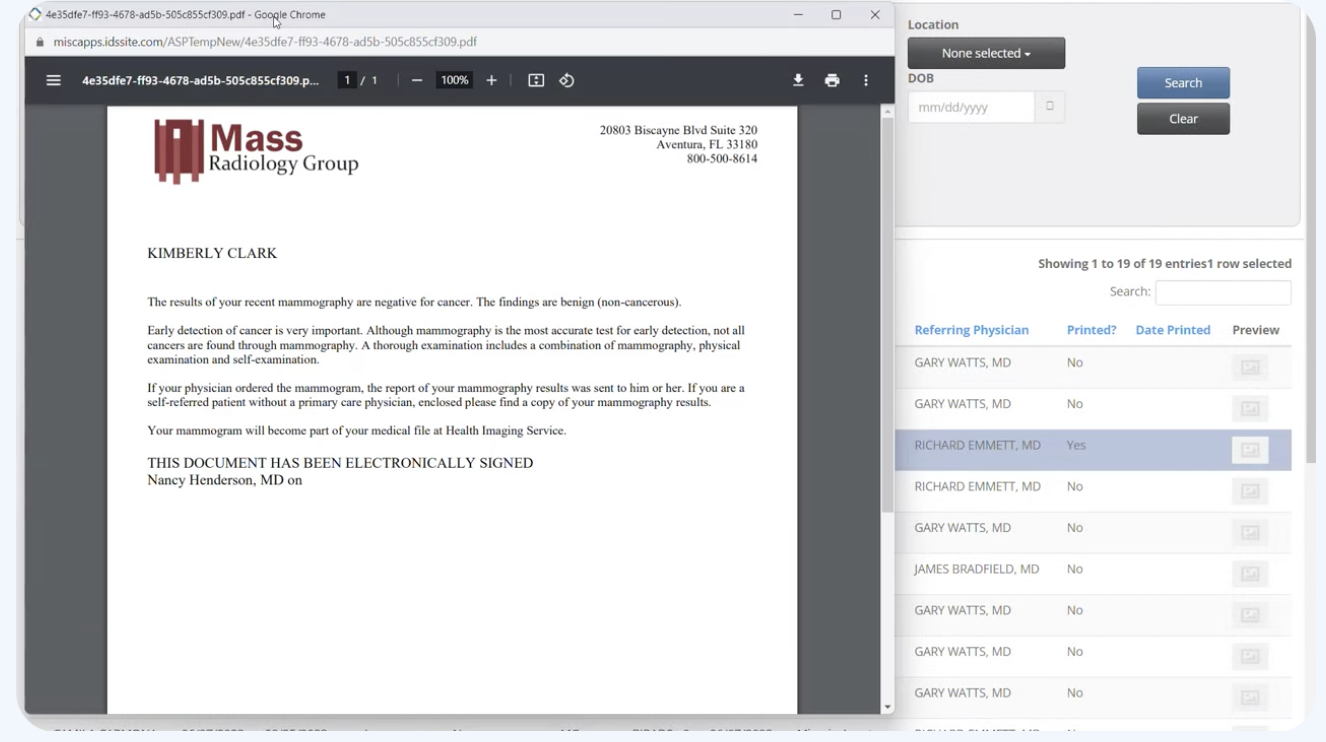
Task: Click the PDF URL address bar
Action: click(265, 42)
